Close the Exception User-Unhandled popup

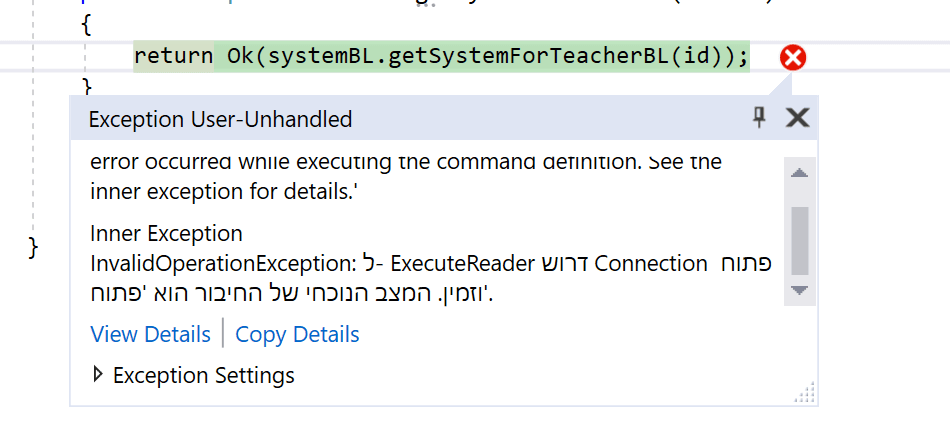click(797, 118)
